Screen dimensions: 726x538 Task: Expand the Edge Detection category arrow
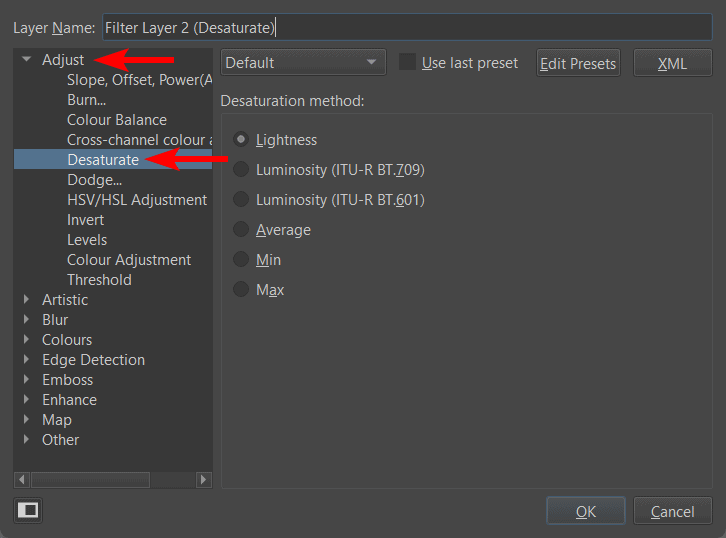click(27, 360)
